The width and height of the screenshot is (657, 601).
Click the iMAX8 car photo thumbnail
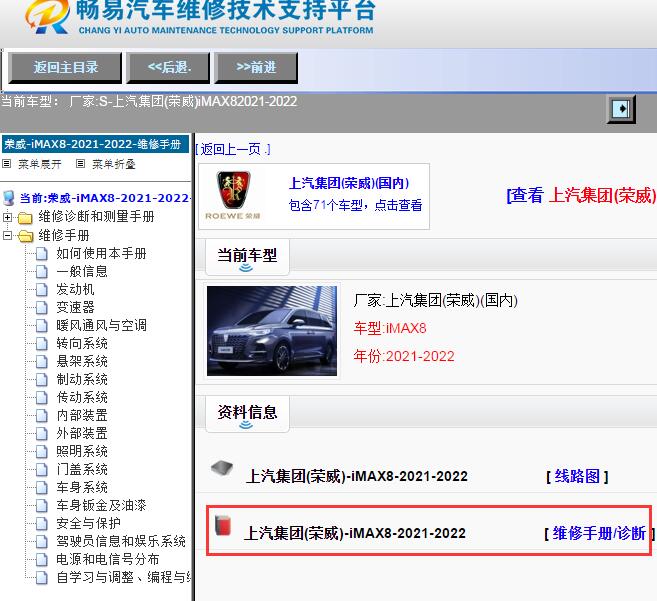tap(272, 331)
